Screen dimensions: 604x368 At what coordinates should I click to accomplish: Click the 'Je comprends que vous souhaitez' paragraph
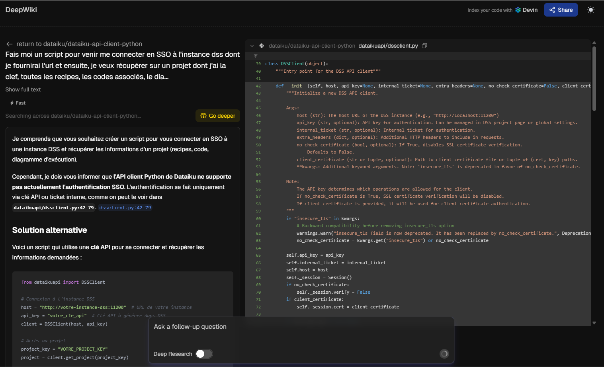[x=119, y=149]
